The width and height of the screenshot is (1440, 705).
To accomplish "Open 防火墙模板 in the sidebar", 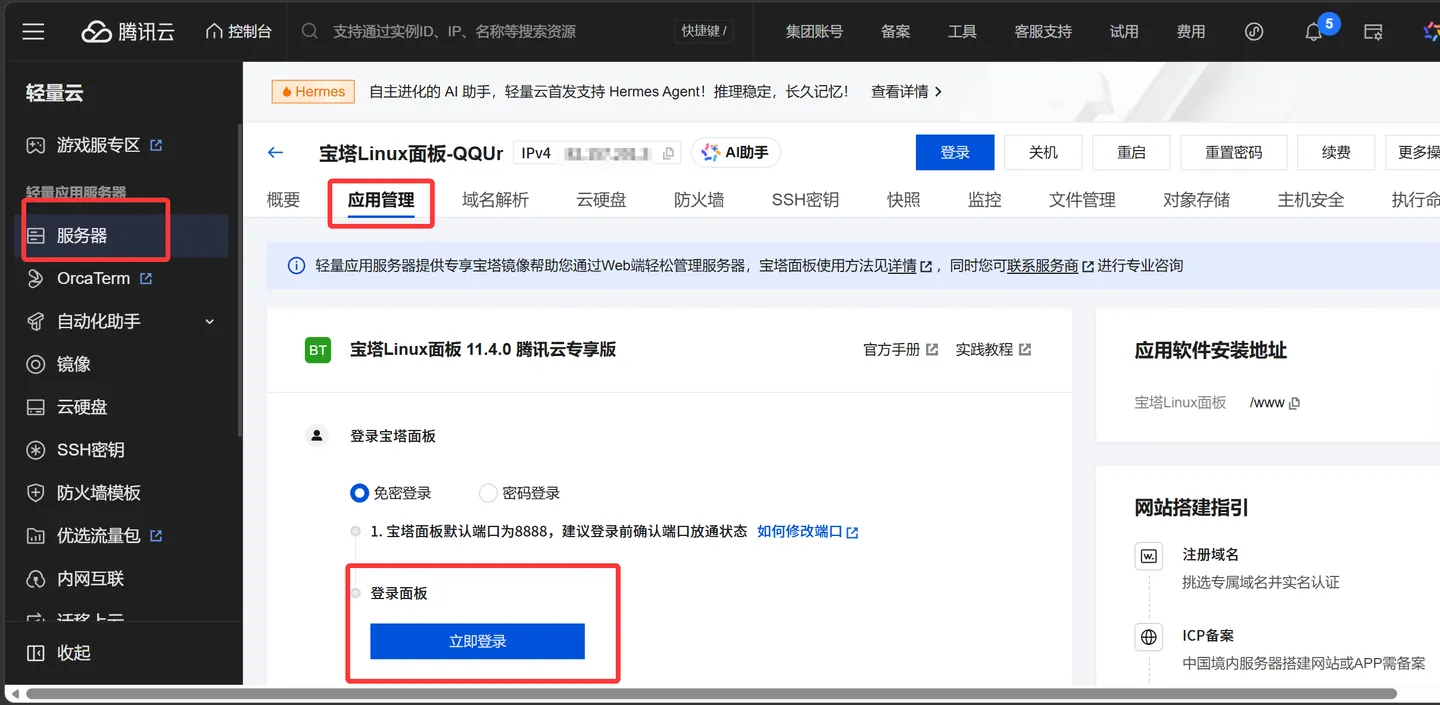I will click(x=98, y=494).
